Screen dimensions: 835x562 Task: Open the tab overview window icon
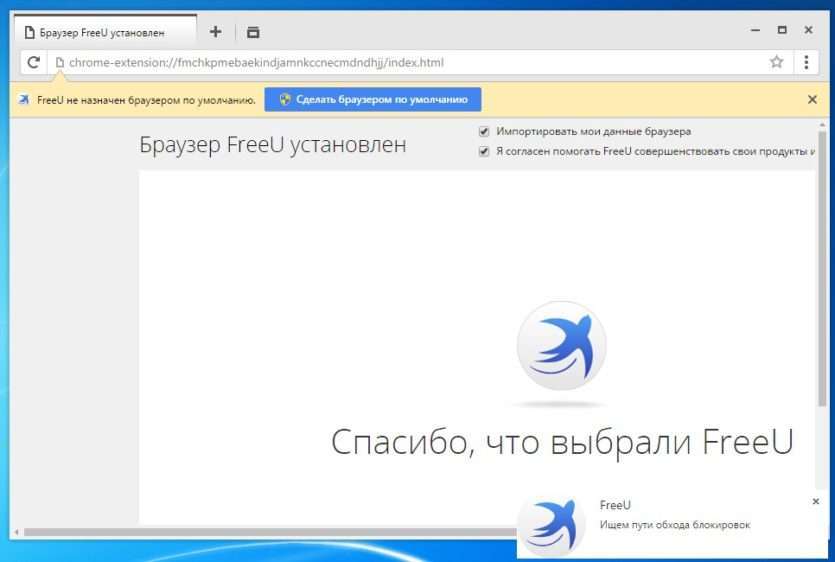[253, 32]
